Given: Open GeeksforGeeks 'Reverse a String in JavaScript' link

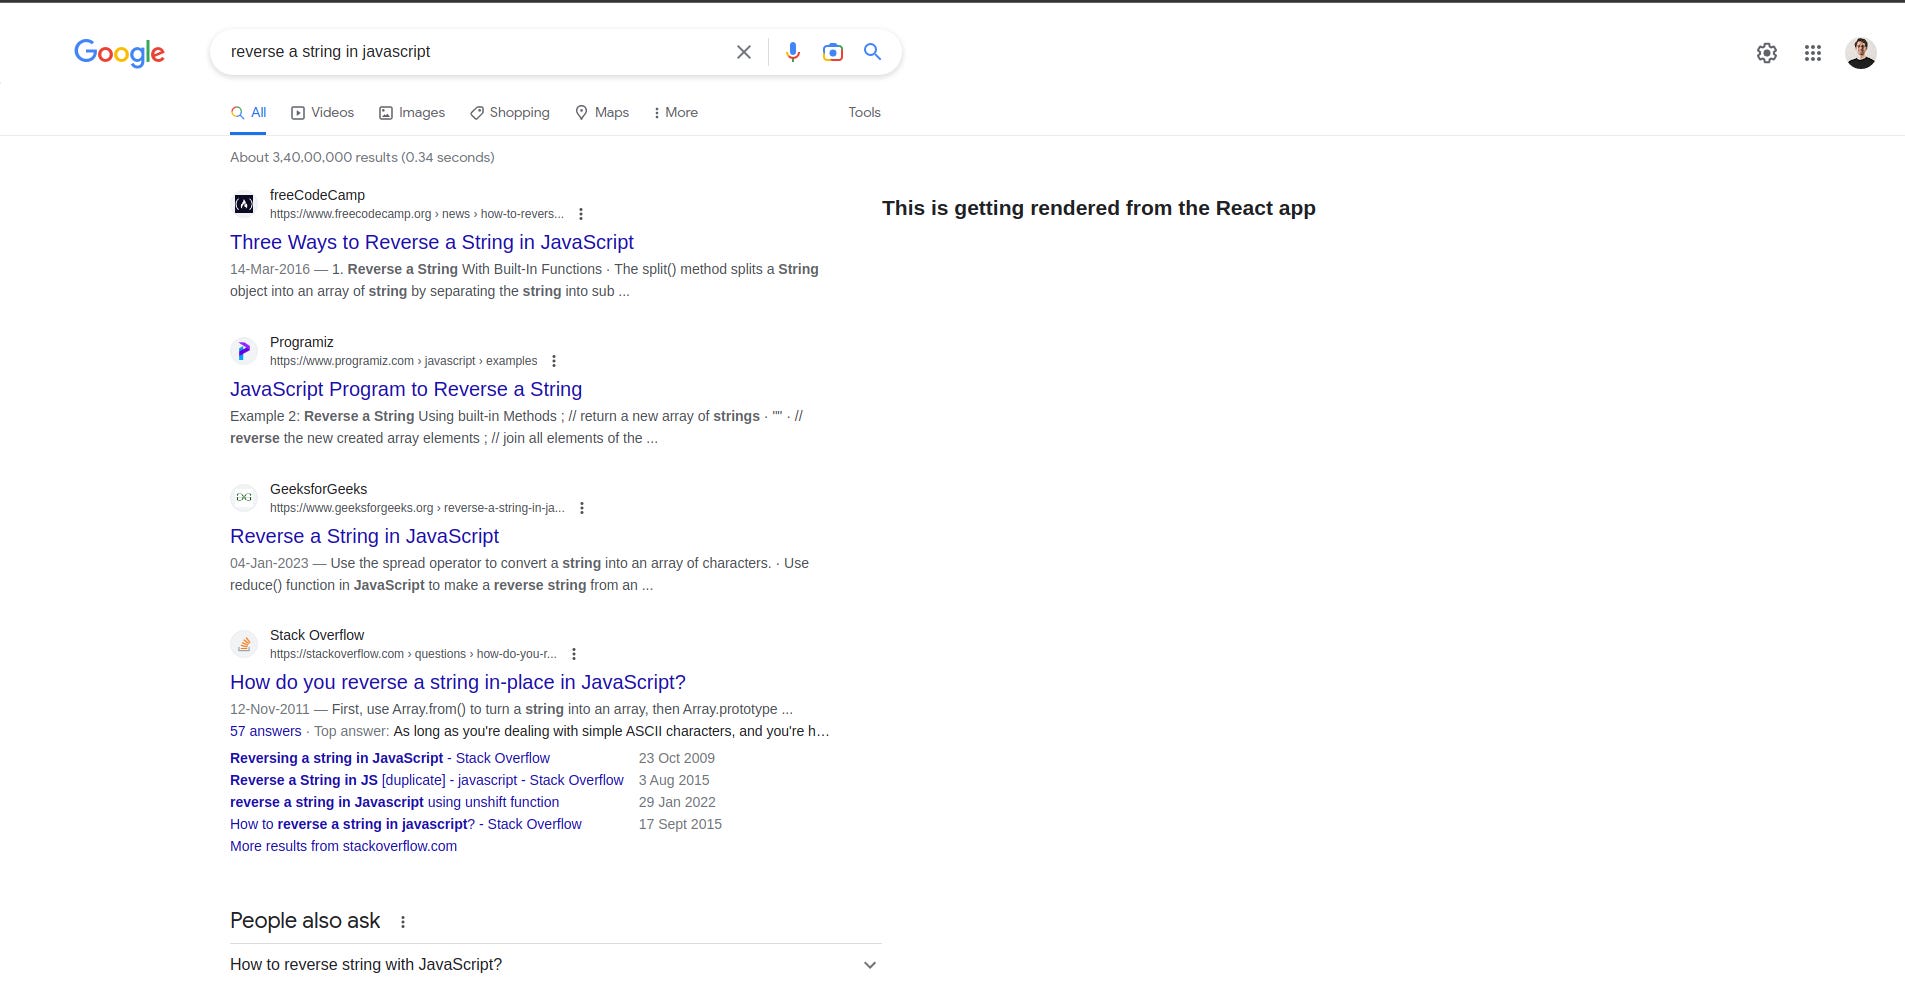Looking at the screenshot, I should [x=364, y=536].
